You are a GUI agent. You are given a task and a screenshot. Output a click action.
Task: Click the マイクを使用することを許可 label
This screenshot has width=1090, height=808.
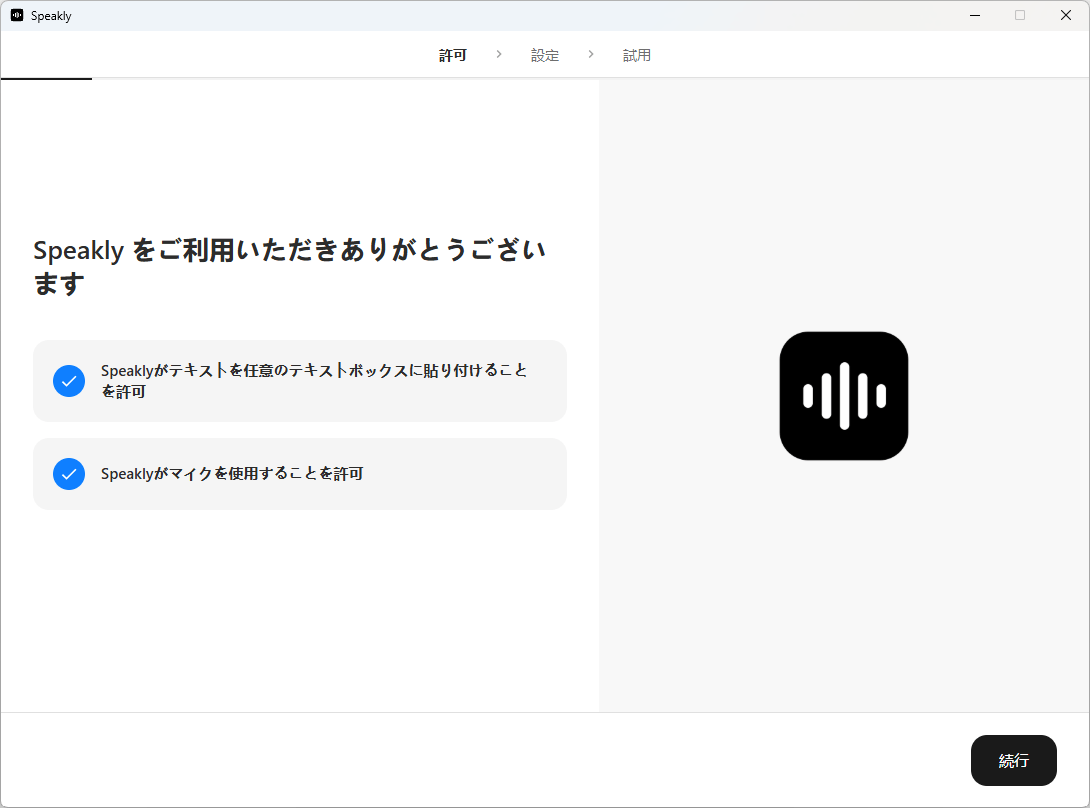(x=232, y=474)
